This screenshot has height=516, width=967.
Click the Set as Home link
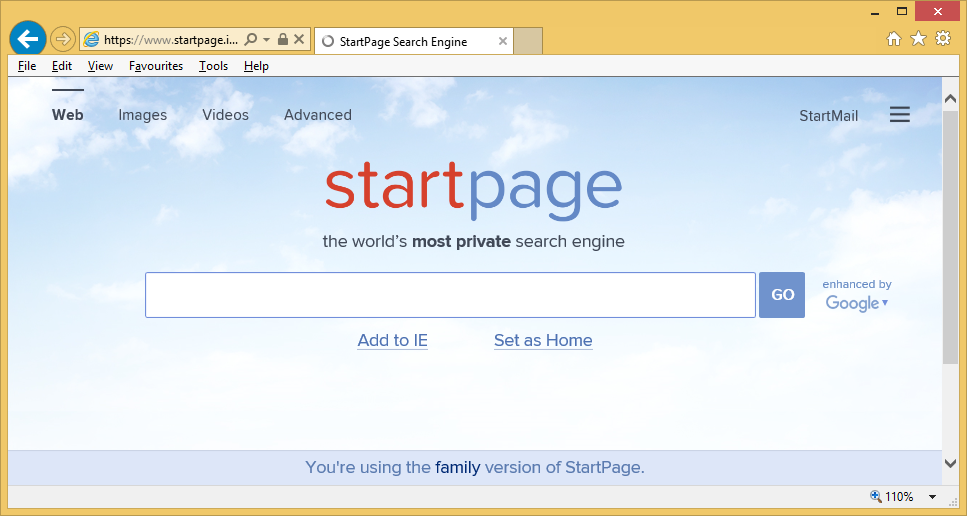click(x=543, y=340)
